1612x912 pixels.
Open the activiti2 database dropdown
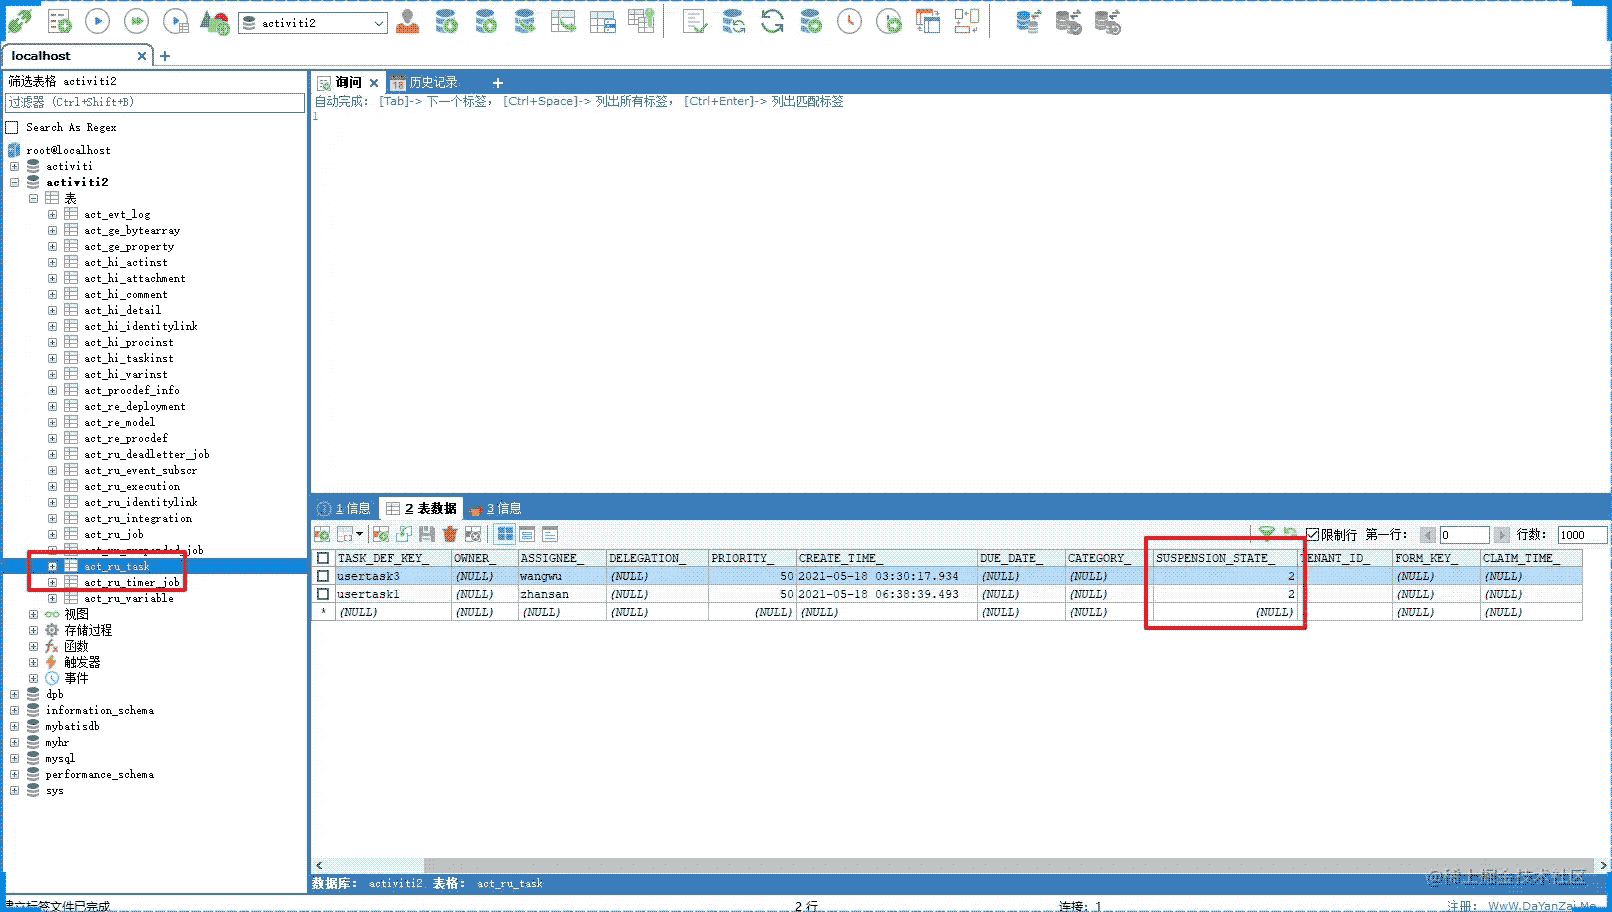pyautogui.click(x=379, y=23)
